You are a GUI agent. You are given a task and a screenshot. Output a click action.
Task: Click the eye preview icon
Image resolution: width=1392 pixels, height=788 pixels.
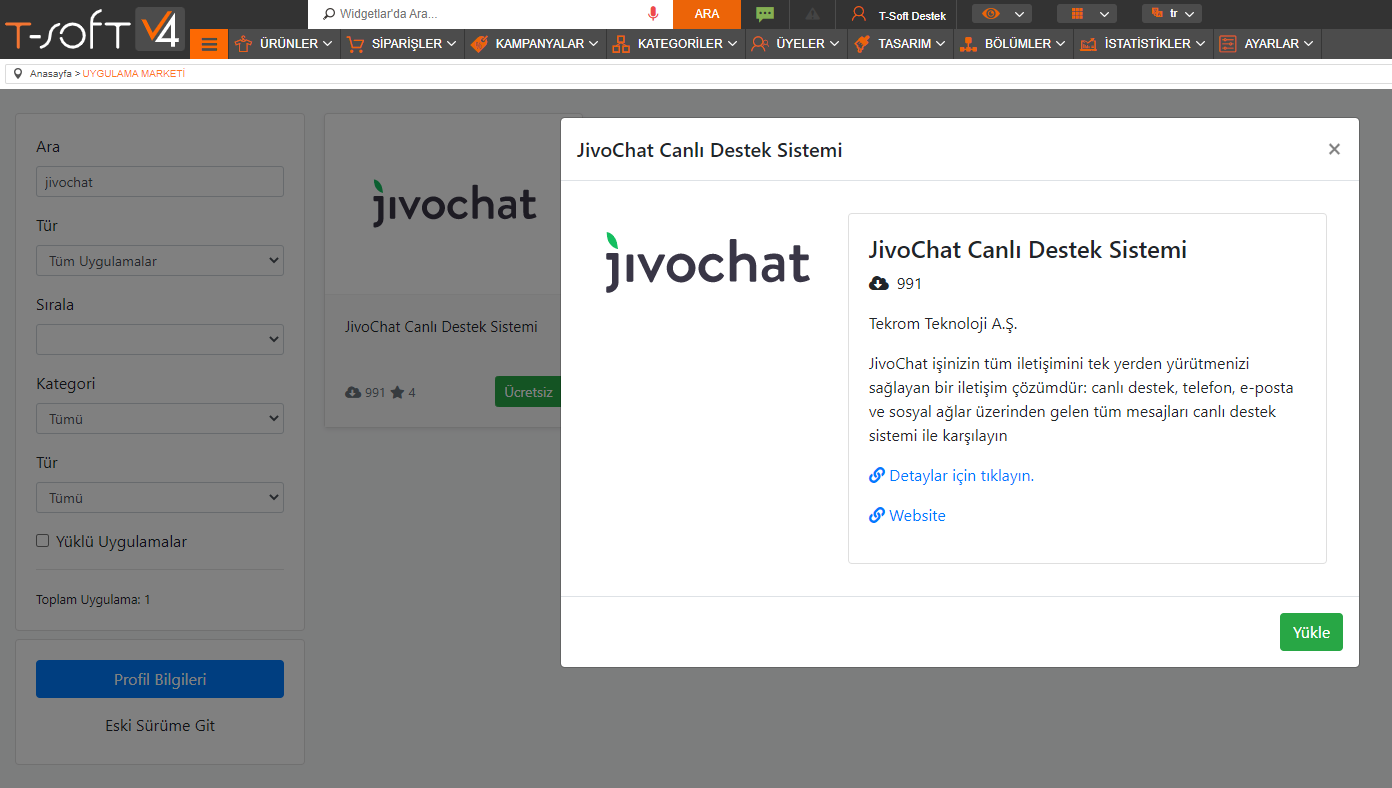[x=991, y=14]
